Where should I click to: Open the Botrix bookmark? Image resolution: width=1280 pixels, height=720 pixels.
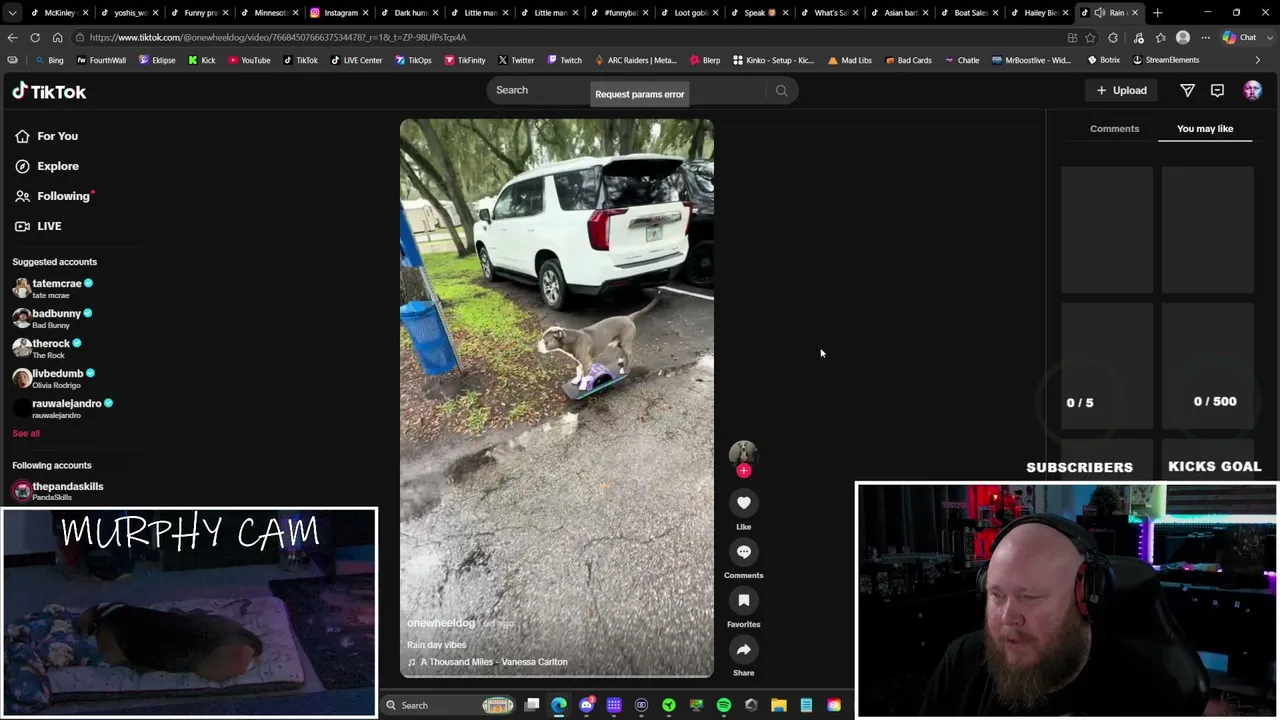pos(1103,61)
